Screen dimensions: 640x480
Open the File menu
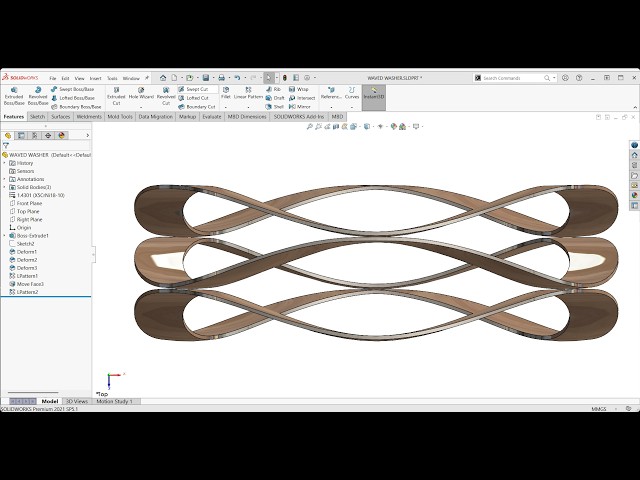point(53,78)
